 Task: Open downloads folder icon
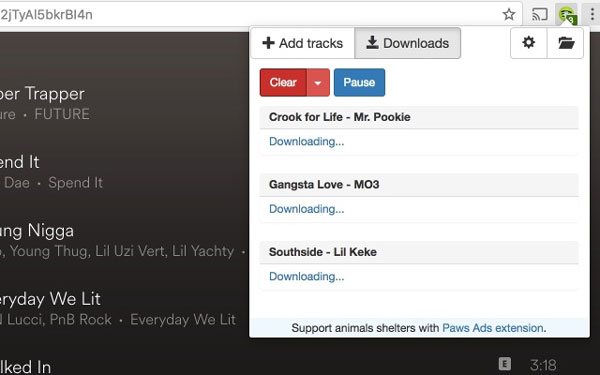(566, 42)
